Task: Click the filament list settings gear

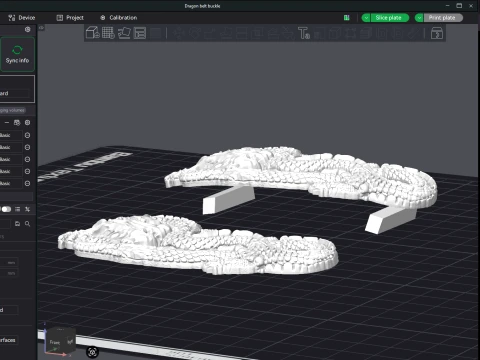Action: [28, 123]
